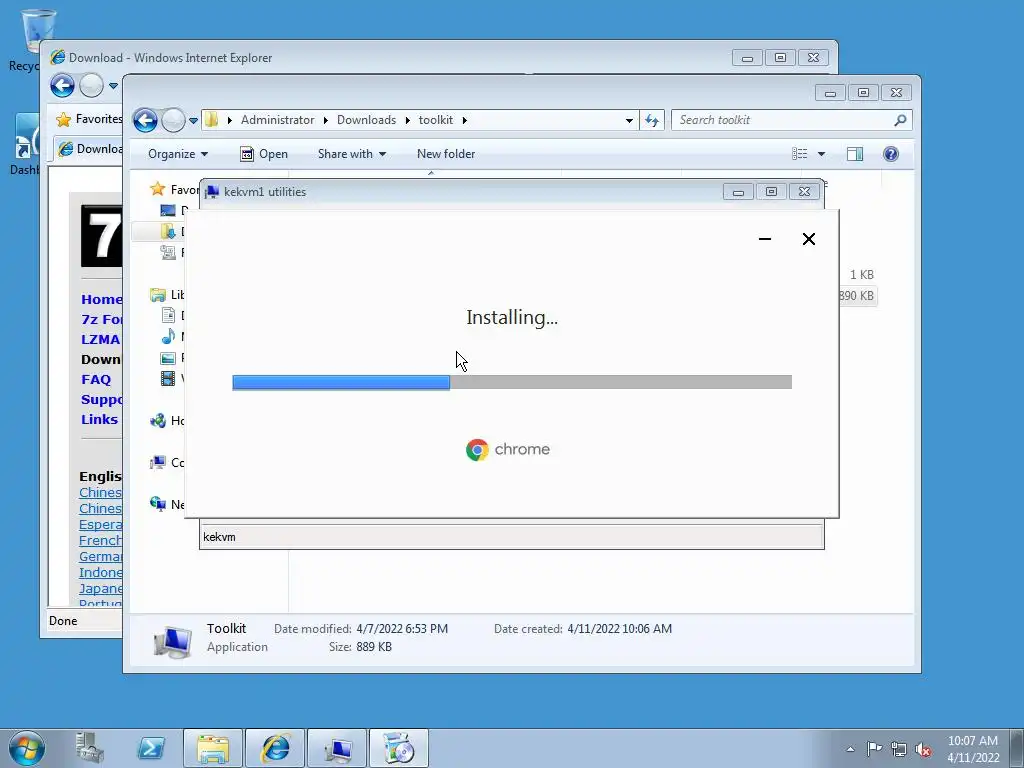Expand the arrow after the Administrator breadcrumb
Viewport: 1024px width, 768px height.
(325, 120)
